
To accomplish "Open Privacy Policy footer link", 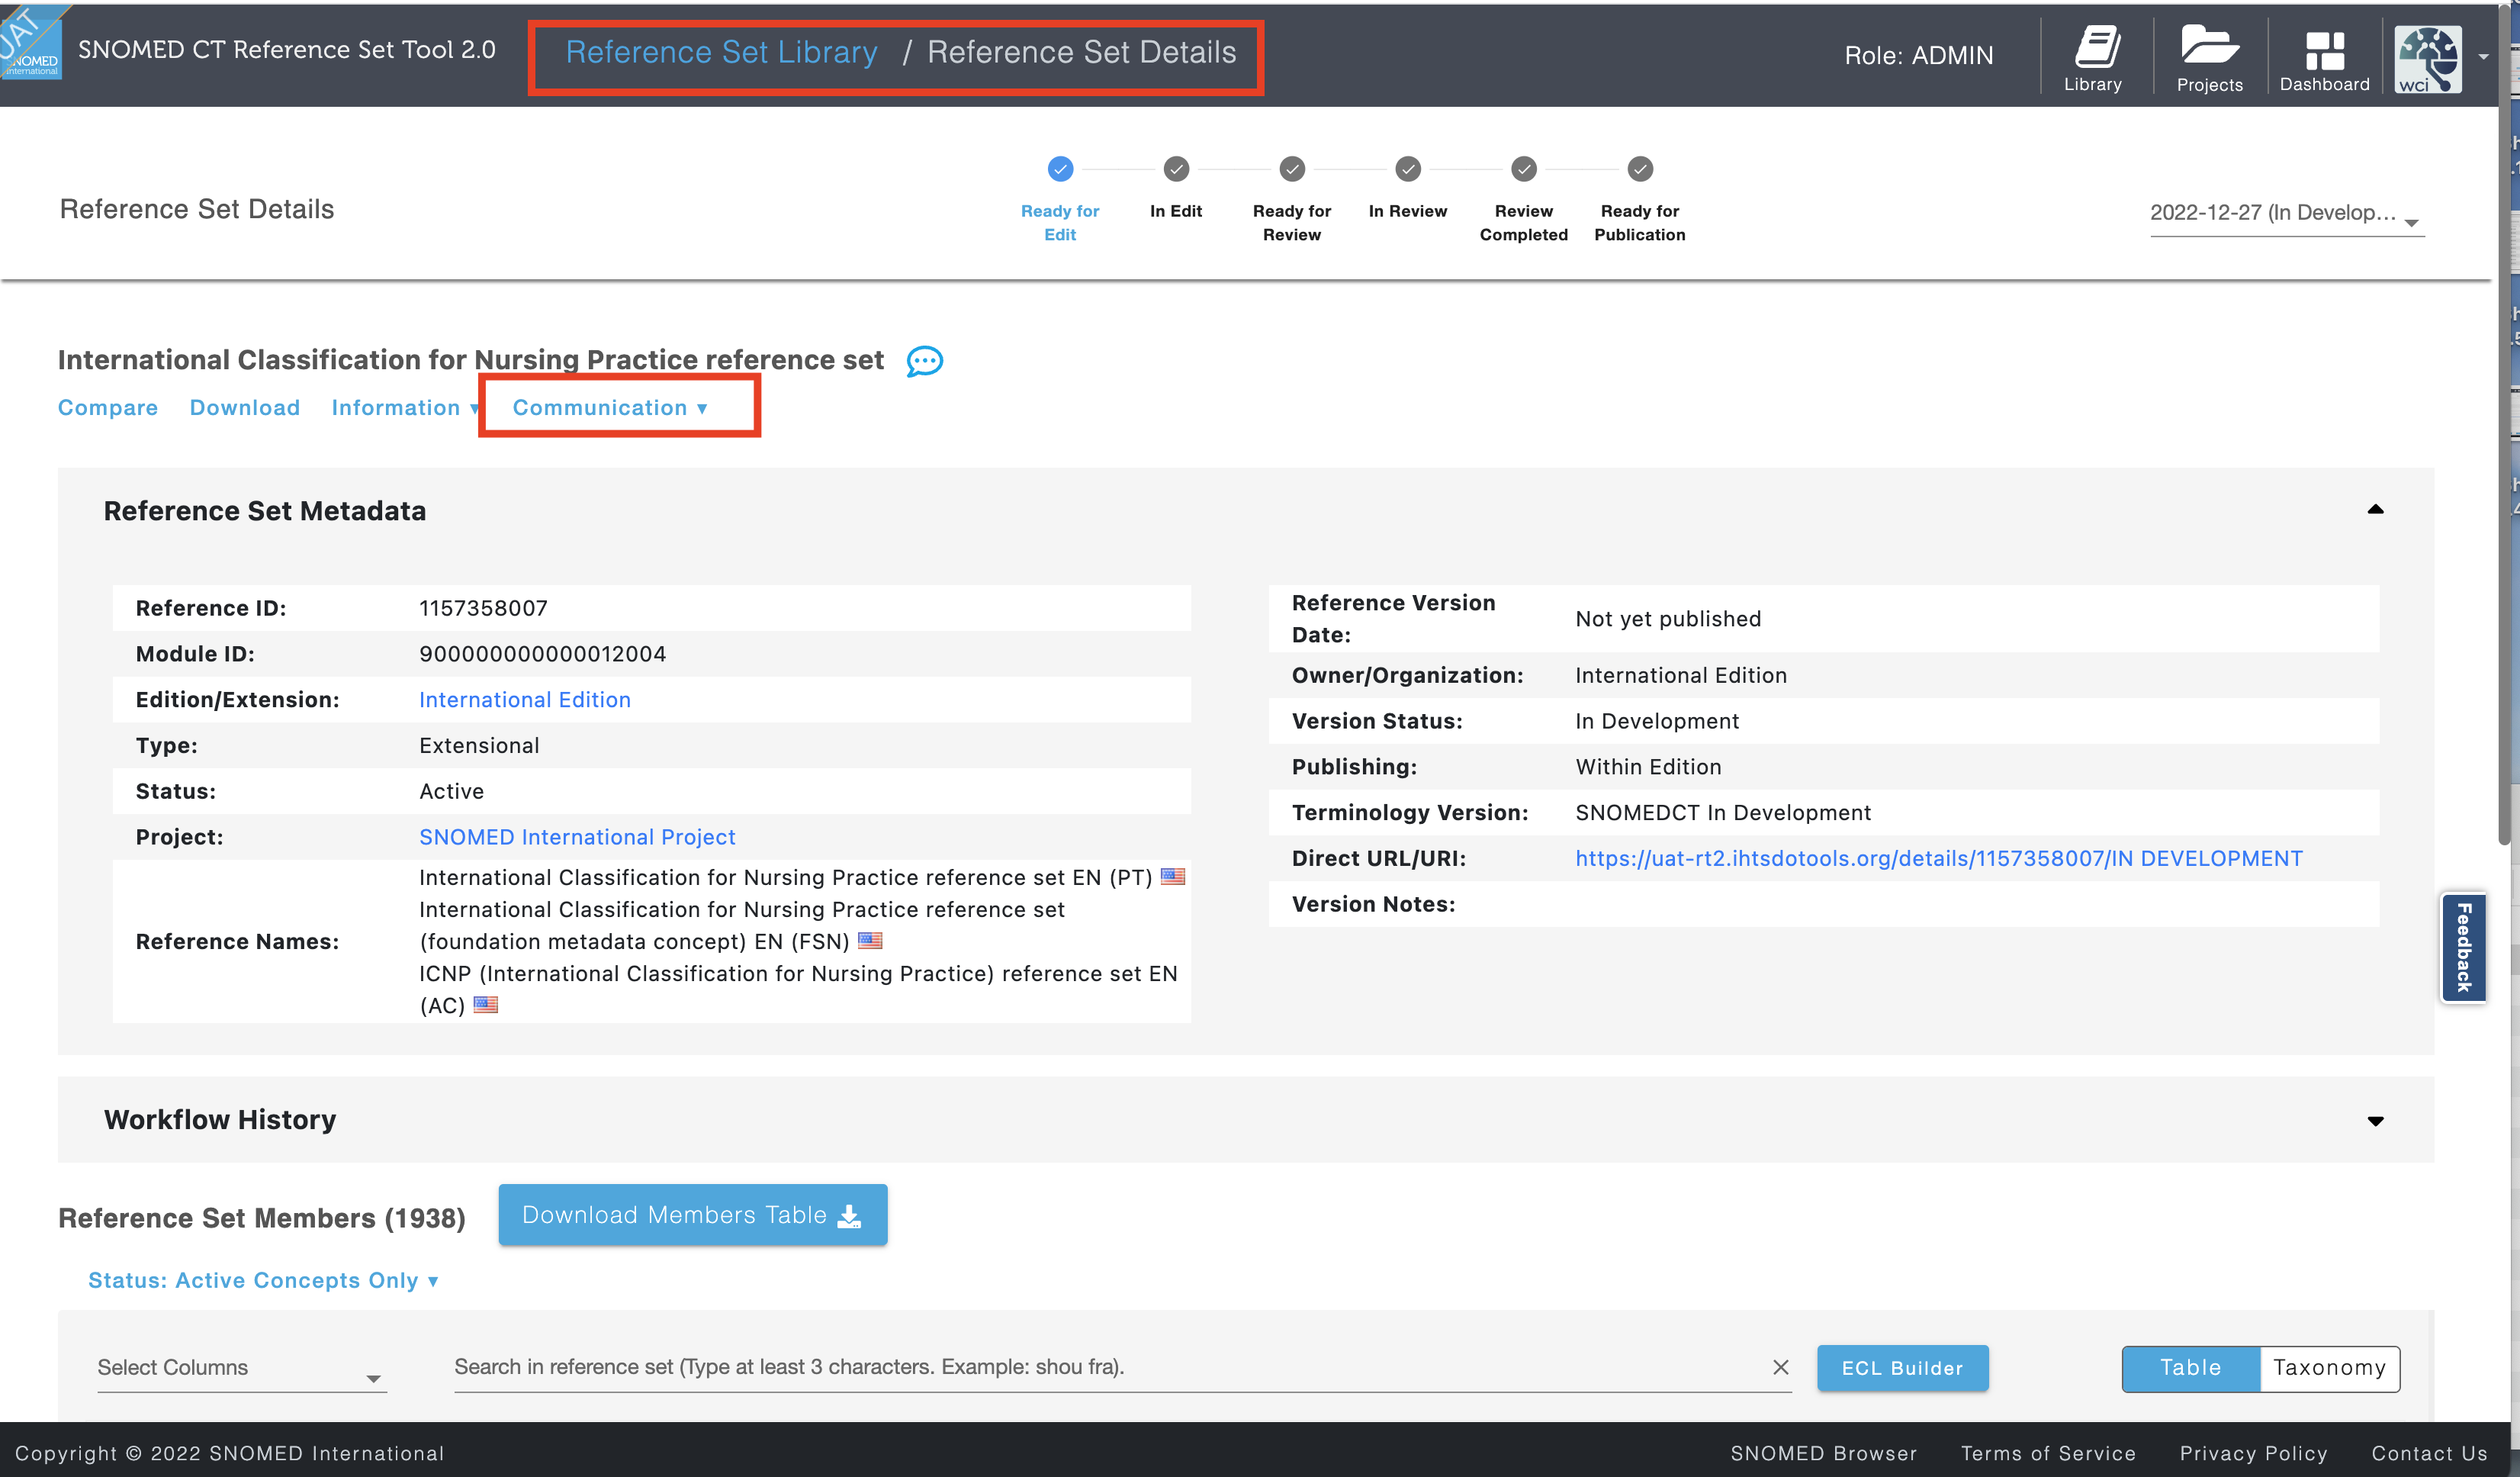I will click(x=2253, y=1453).
